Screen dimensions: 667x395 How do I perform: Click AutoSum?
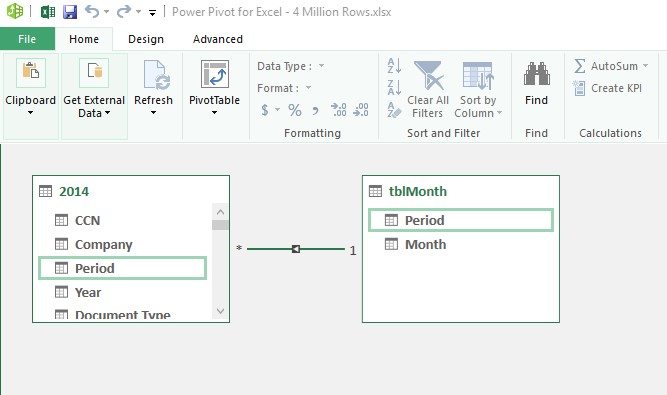[606, 66]
